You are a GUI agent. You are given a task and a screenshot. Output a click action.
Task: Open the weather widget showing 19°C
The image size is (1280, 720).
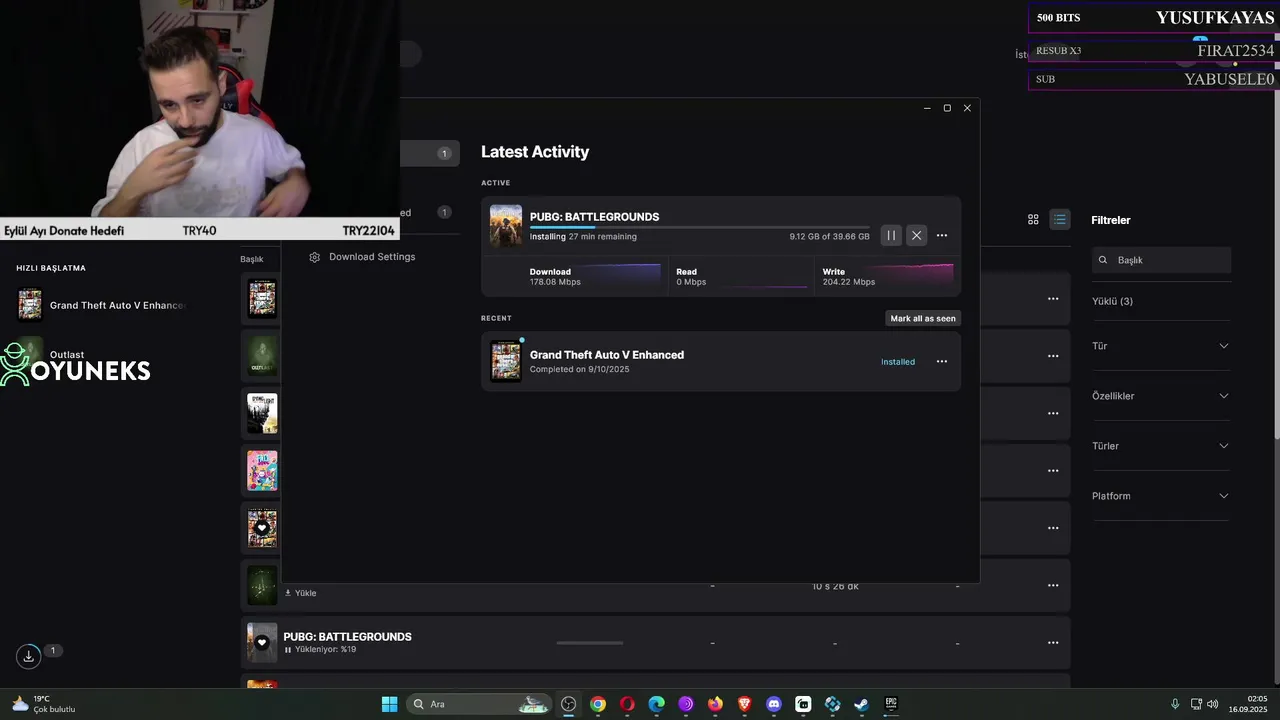43,704
